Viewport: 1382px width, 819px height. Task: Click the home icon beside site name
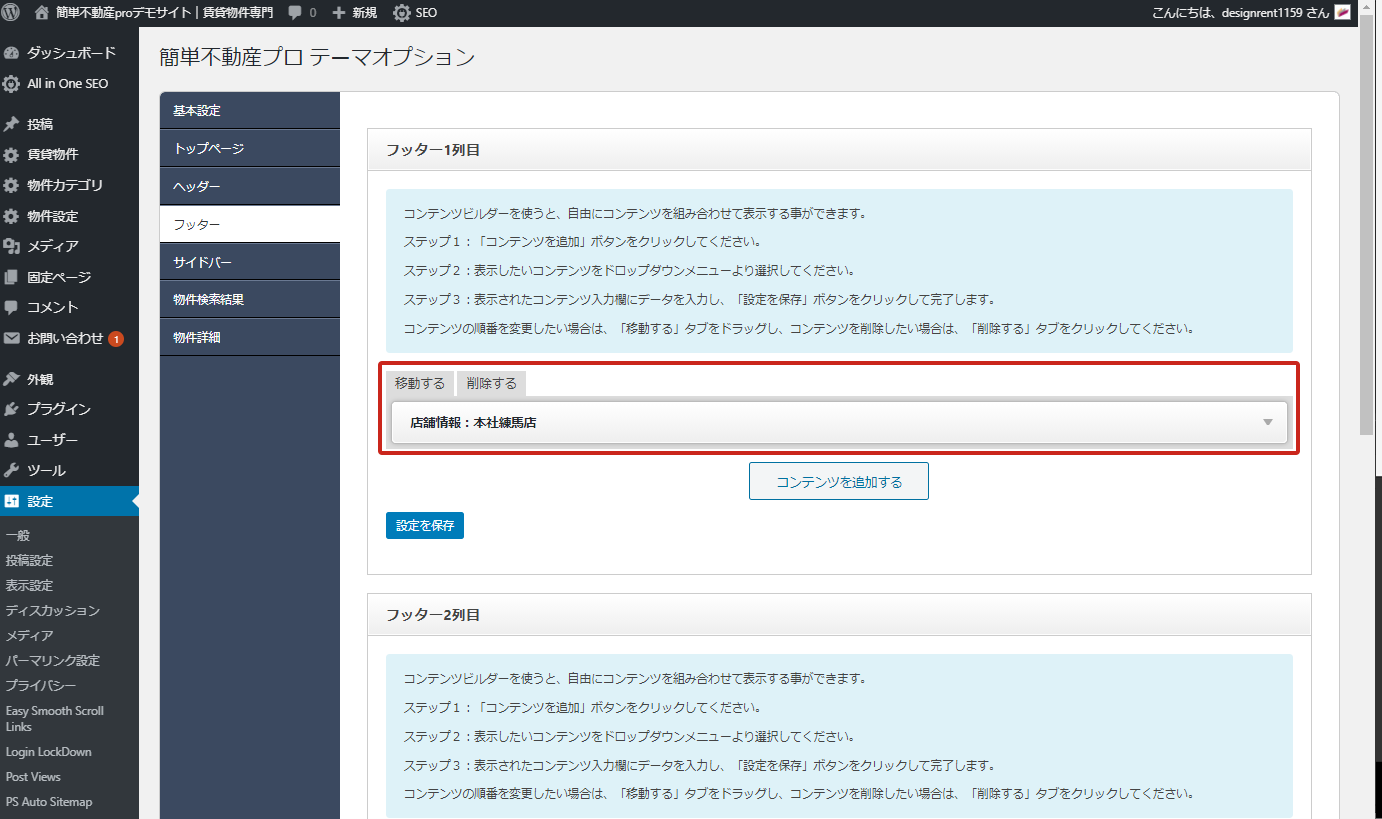[42, 13]
